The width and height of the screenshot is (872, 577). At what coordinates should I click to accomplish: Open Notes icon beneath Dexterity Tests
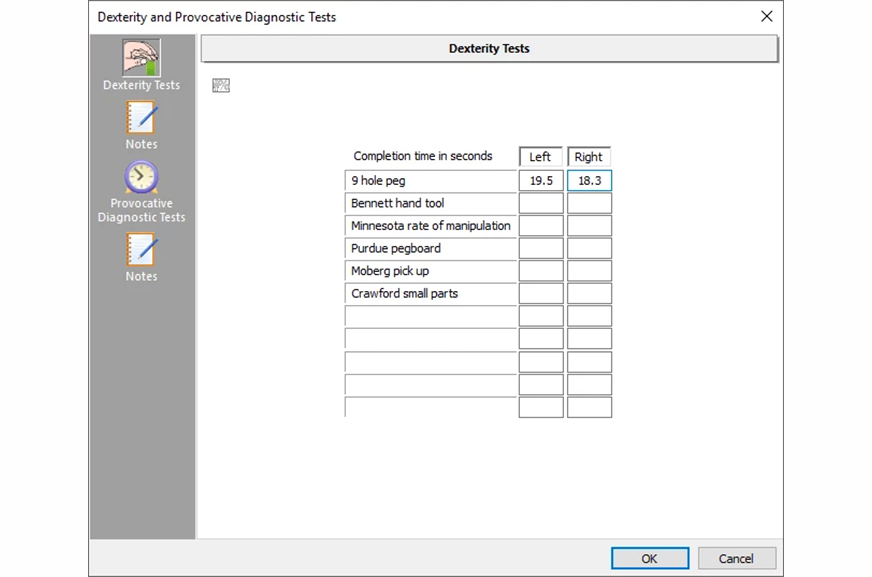[141, 117]
